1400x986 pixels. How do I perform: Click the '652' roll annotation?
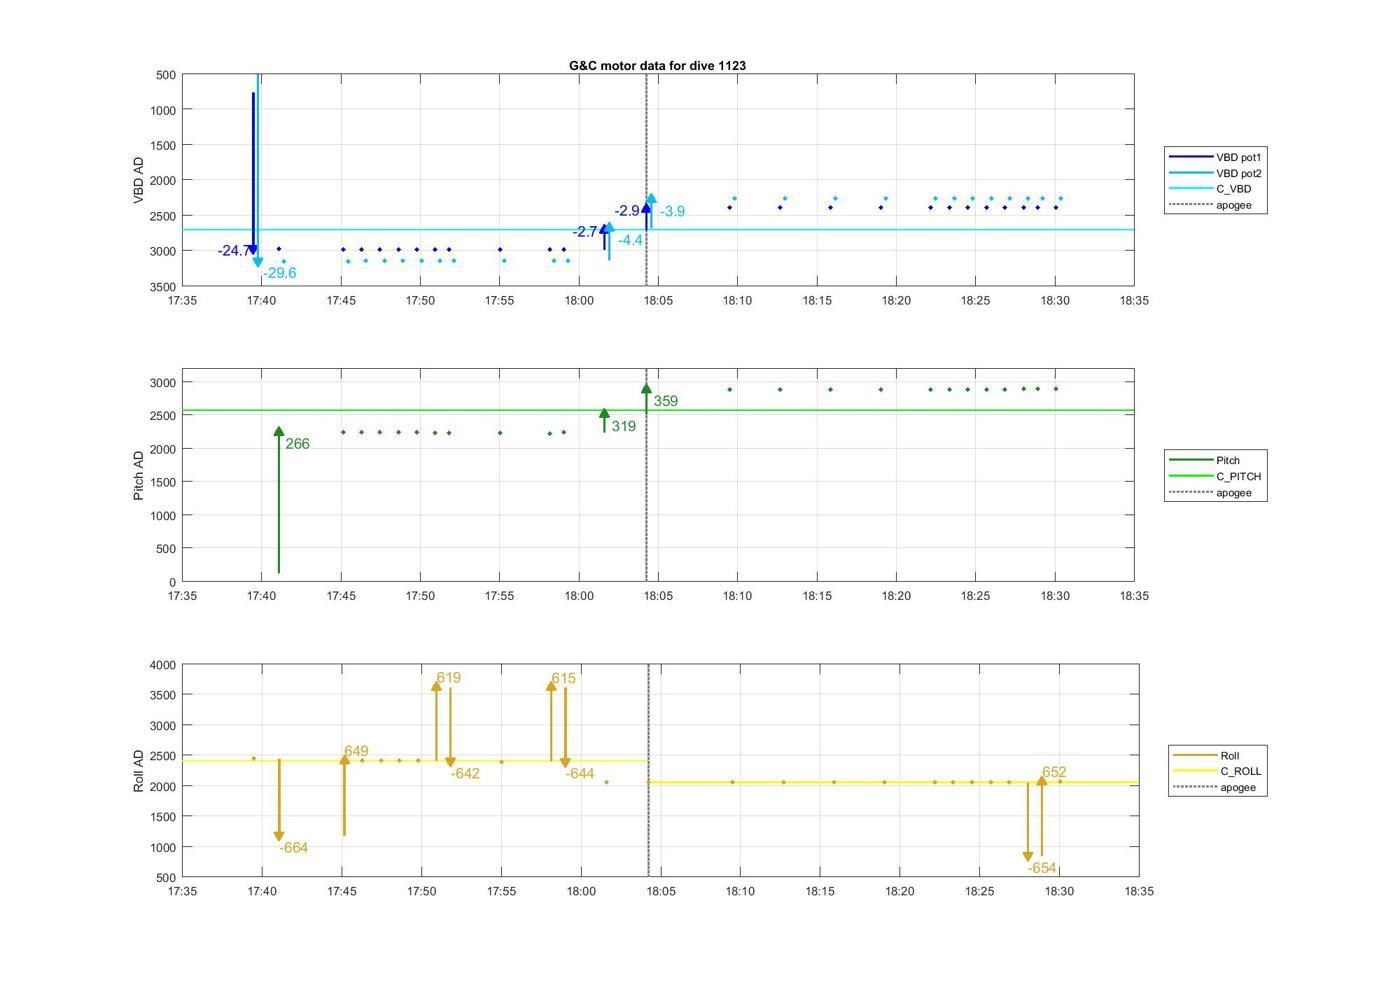[x=1054, y=772]
